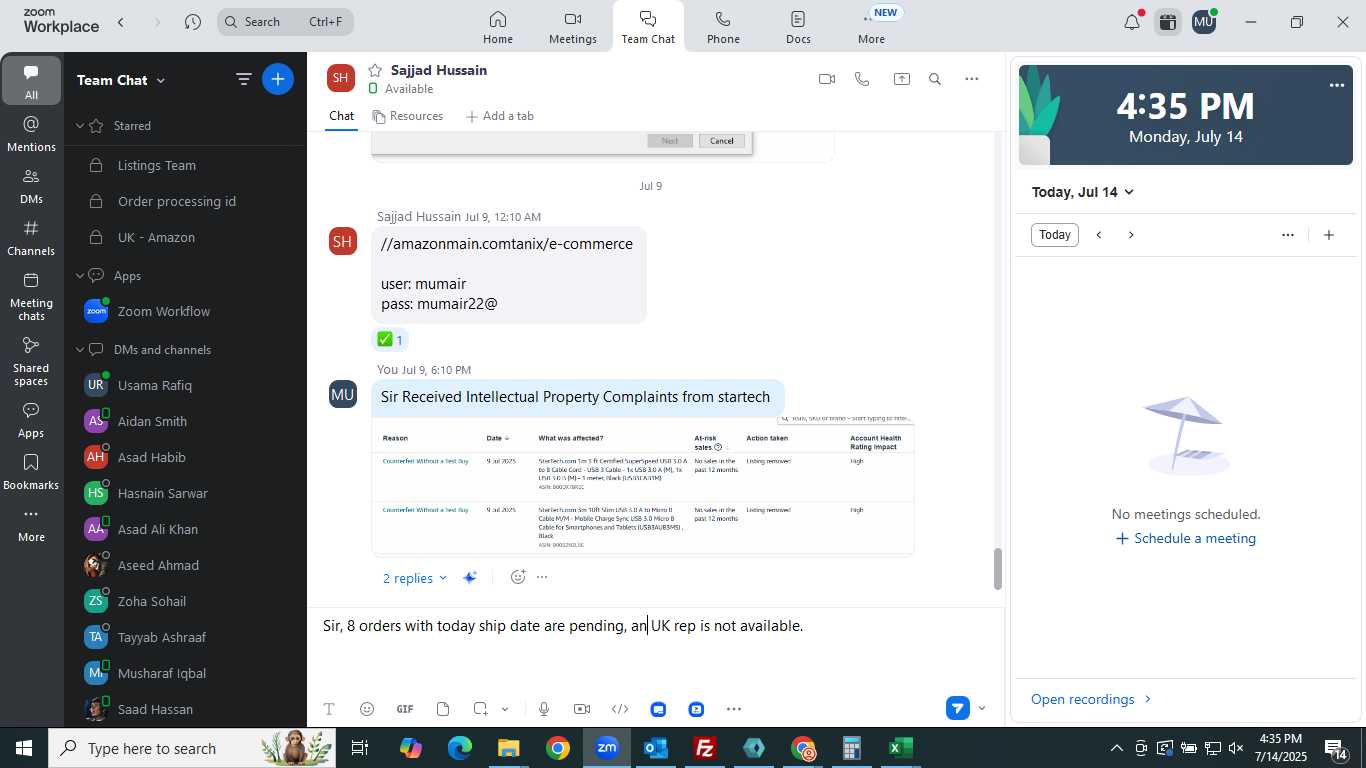1366x768 pixels.
Task: Open the emoji picker in compose toolbar
Action: pos(367,709)
